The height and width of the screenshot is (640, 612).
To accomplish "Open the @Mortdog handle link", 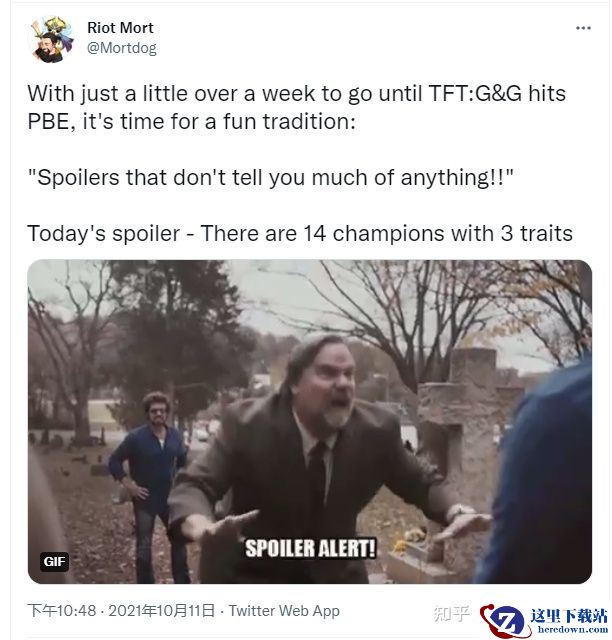I will click(x=122, y=48).
